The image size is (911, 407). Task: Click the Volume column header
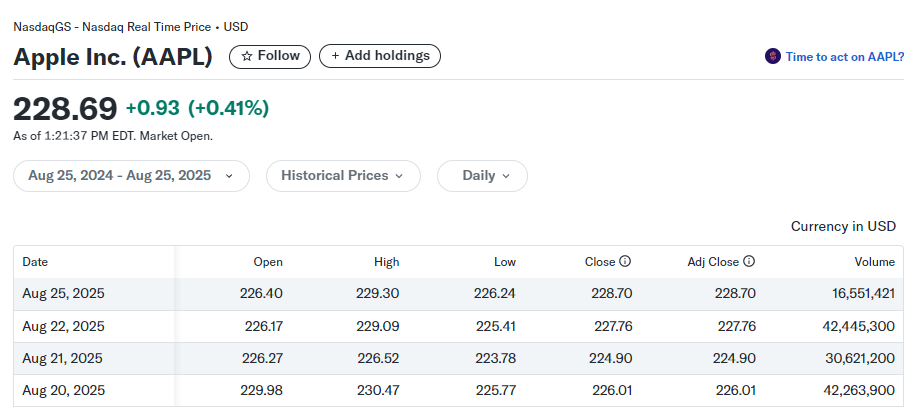tap(874, 262)
